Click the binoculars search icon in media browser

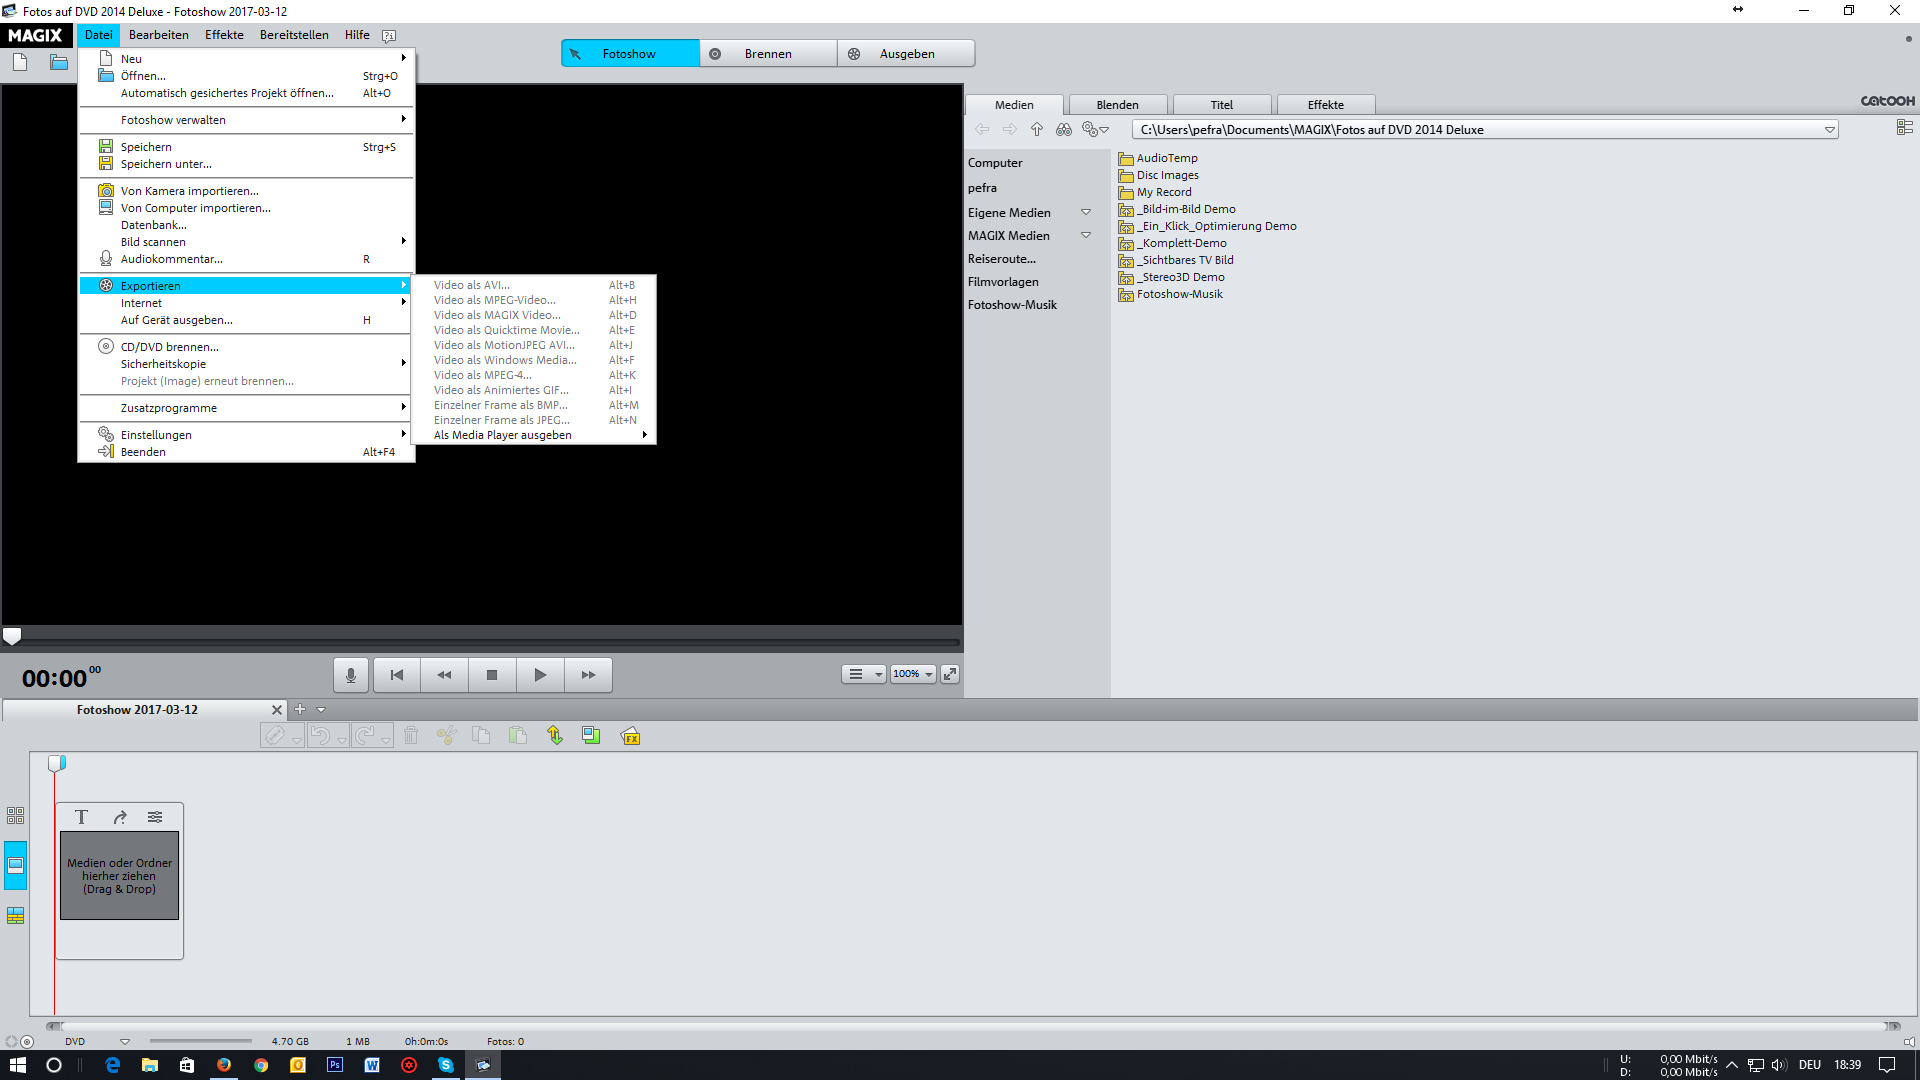tap(1063, 130)
